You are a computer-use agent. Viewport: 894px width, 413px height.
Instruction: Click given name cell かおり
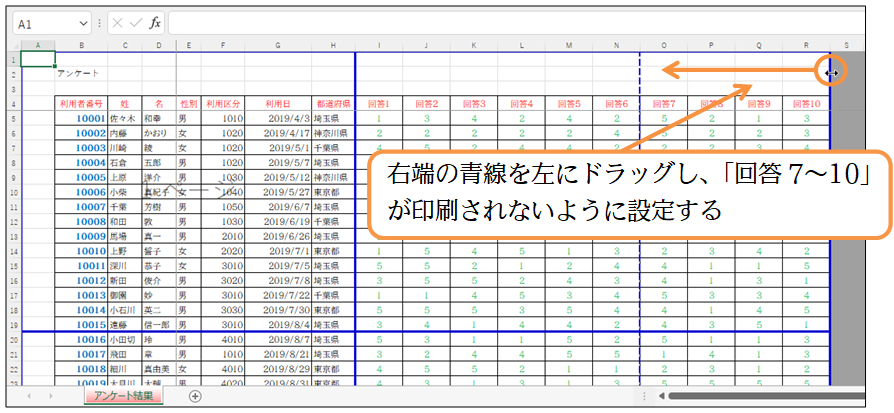pos(159,133)
